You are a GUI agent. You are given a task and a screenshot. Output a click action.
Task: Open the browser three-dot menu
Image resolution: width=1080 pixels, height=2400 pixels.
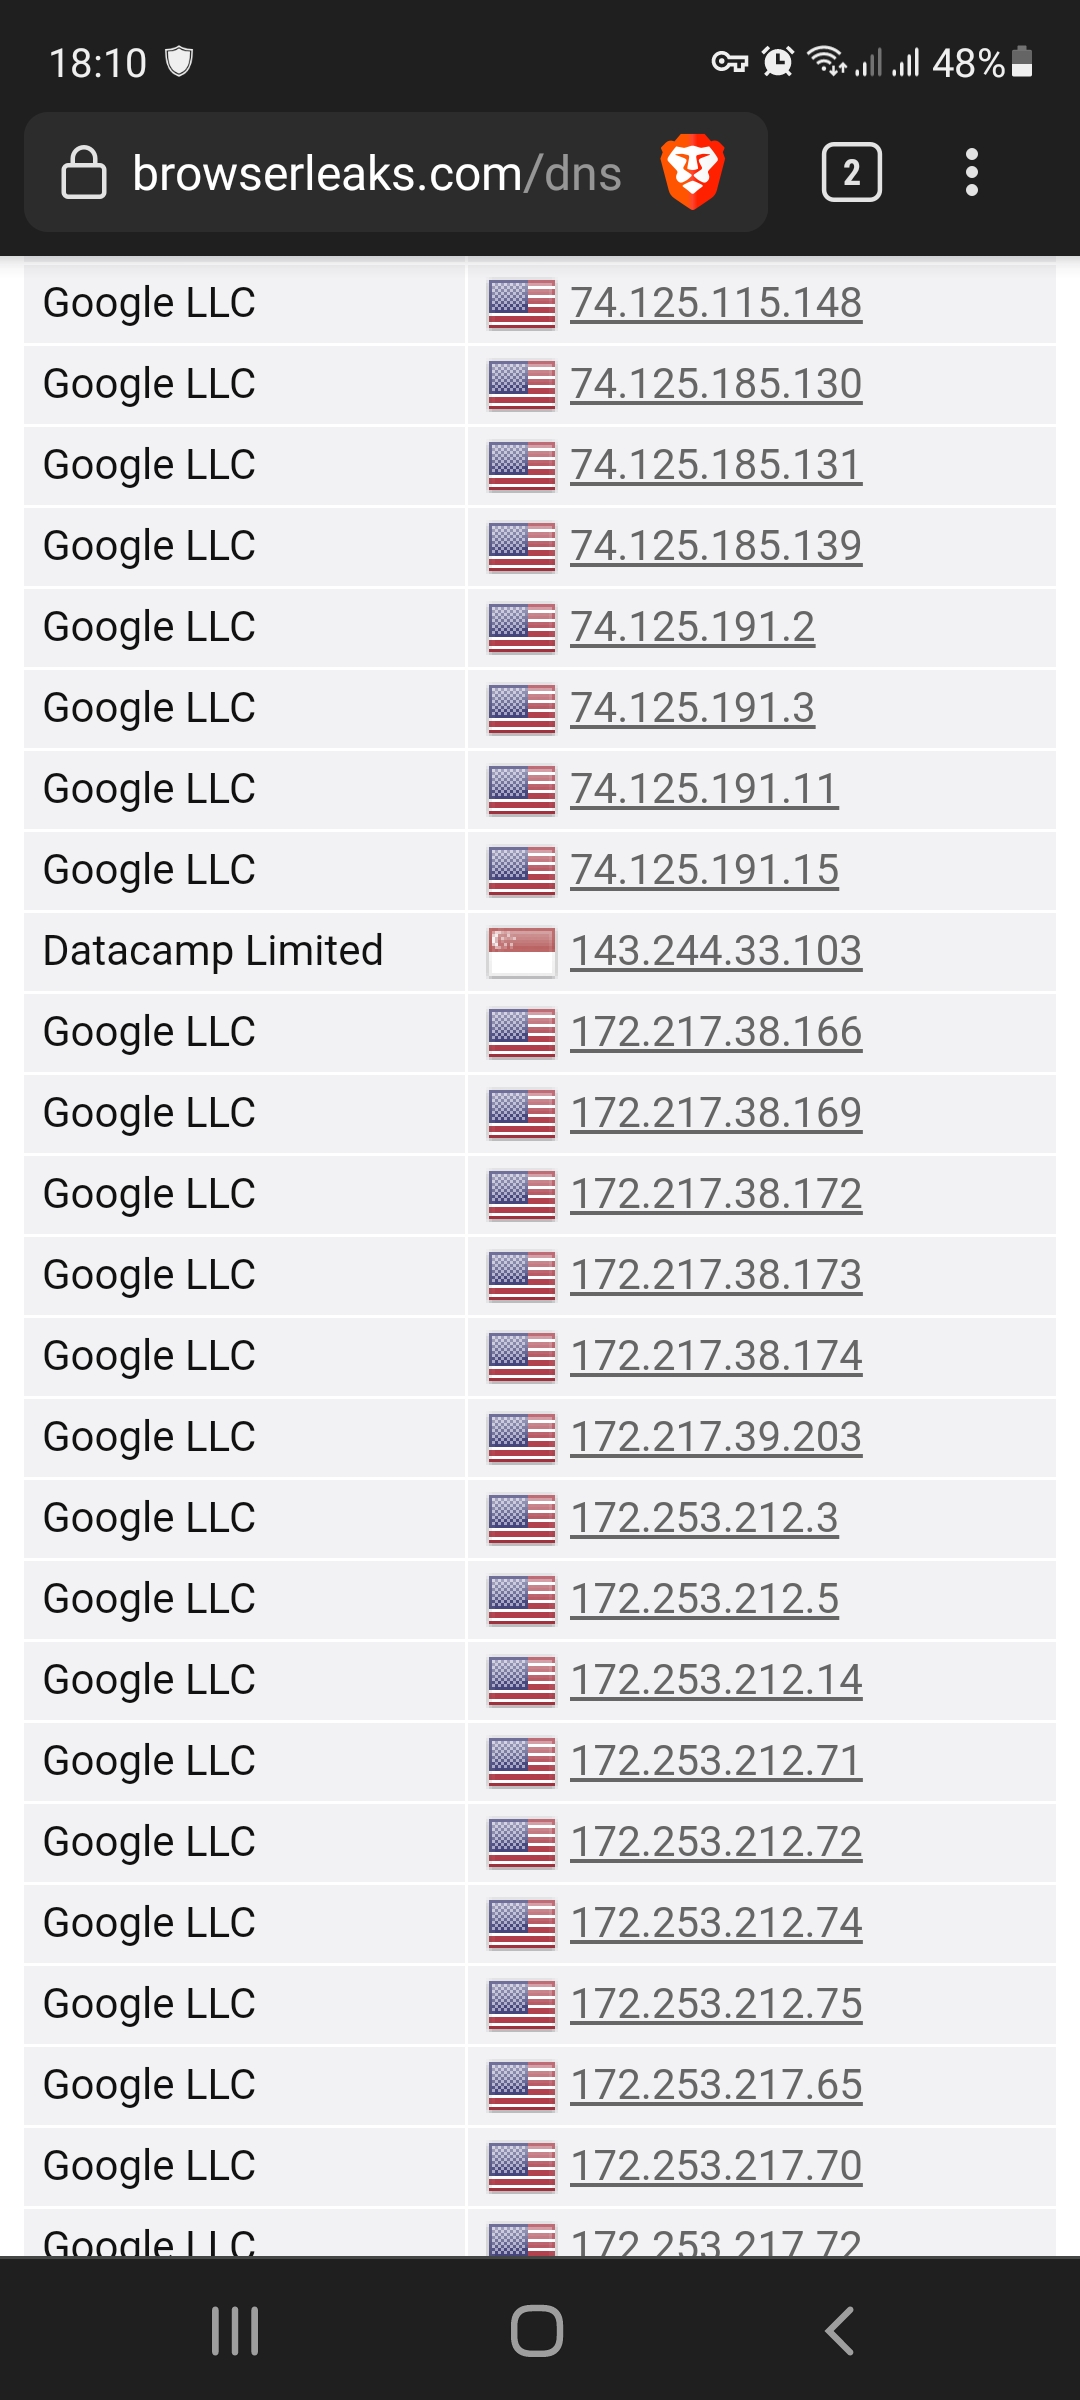(971, 172)
